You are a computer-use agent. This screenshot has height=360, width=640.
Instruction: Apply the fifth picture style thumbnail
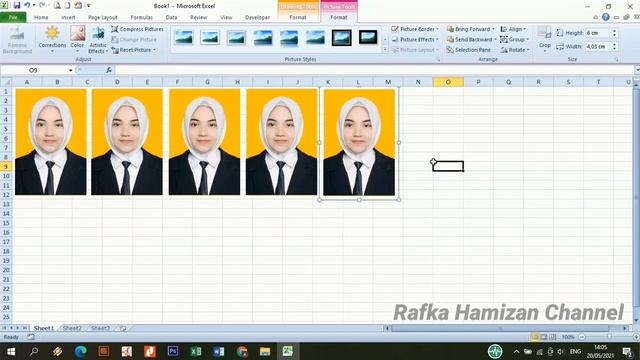click(289, 37)
